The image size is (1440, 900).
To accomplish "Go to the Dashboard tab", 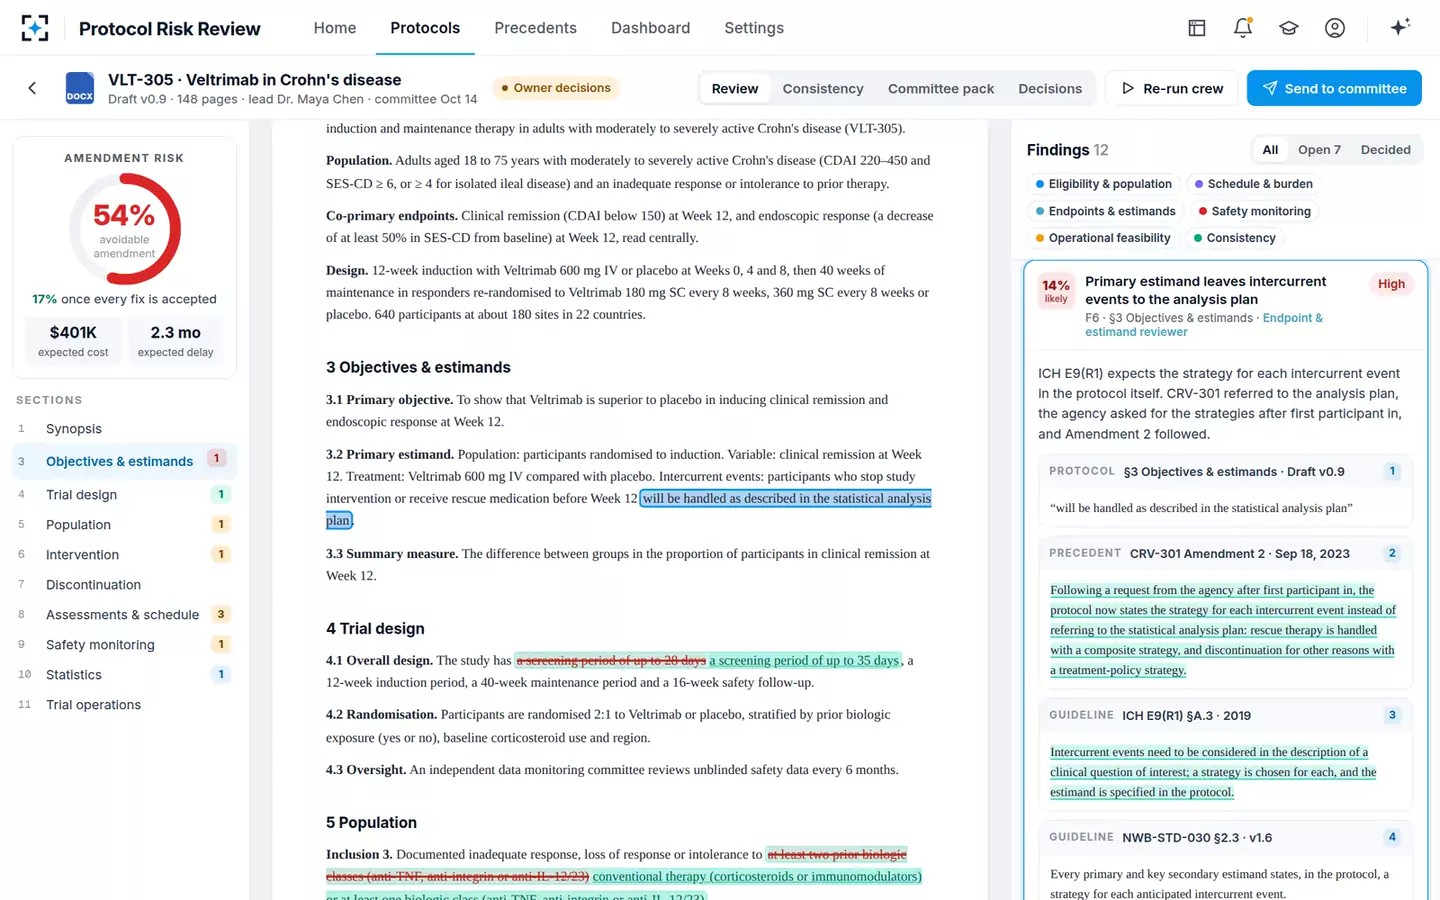I will (651, 28).
